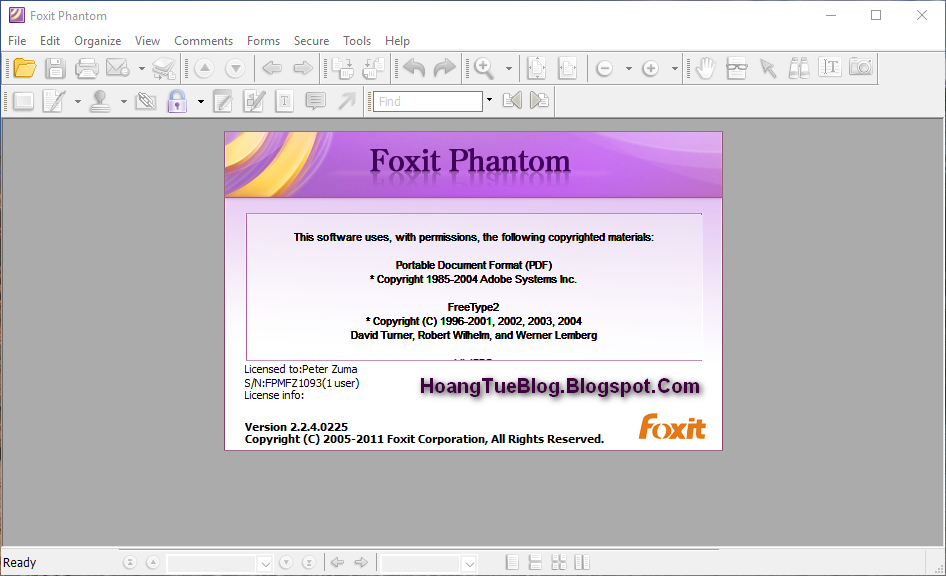Open the Secure menu
Screen dimensions: 946x576
click(x=311, y=41)
